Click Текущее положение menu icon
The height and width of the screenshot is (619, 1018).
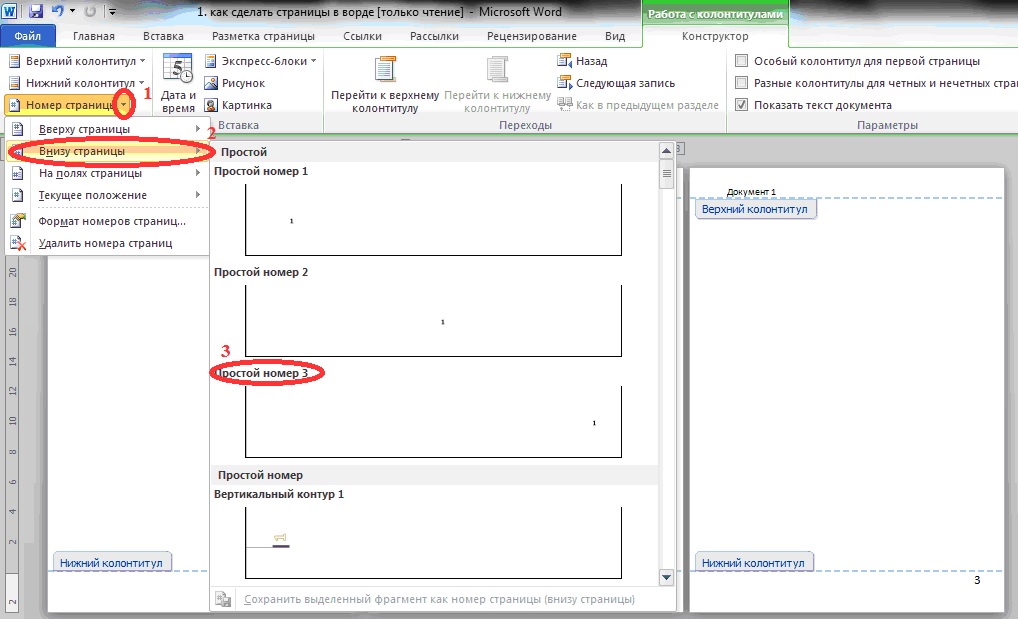(18, 195)
